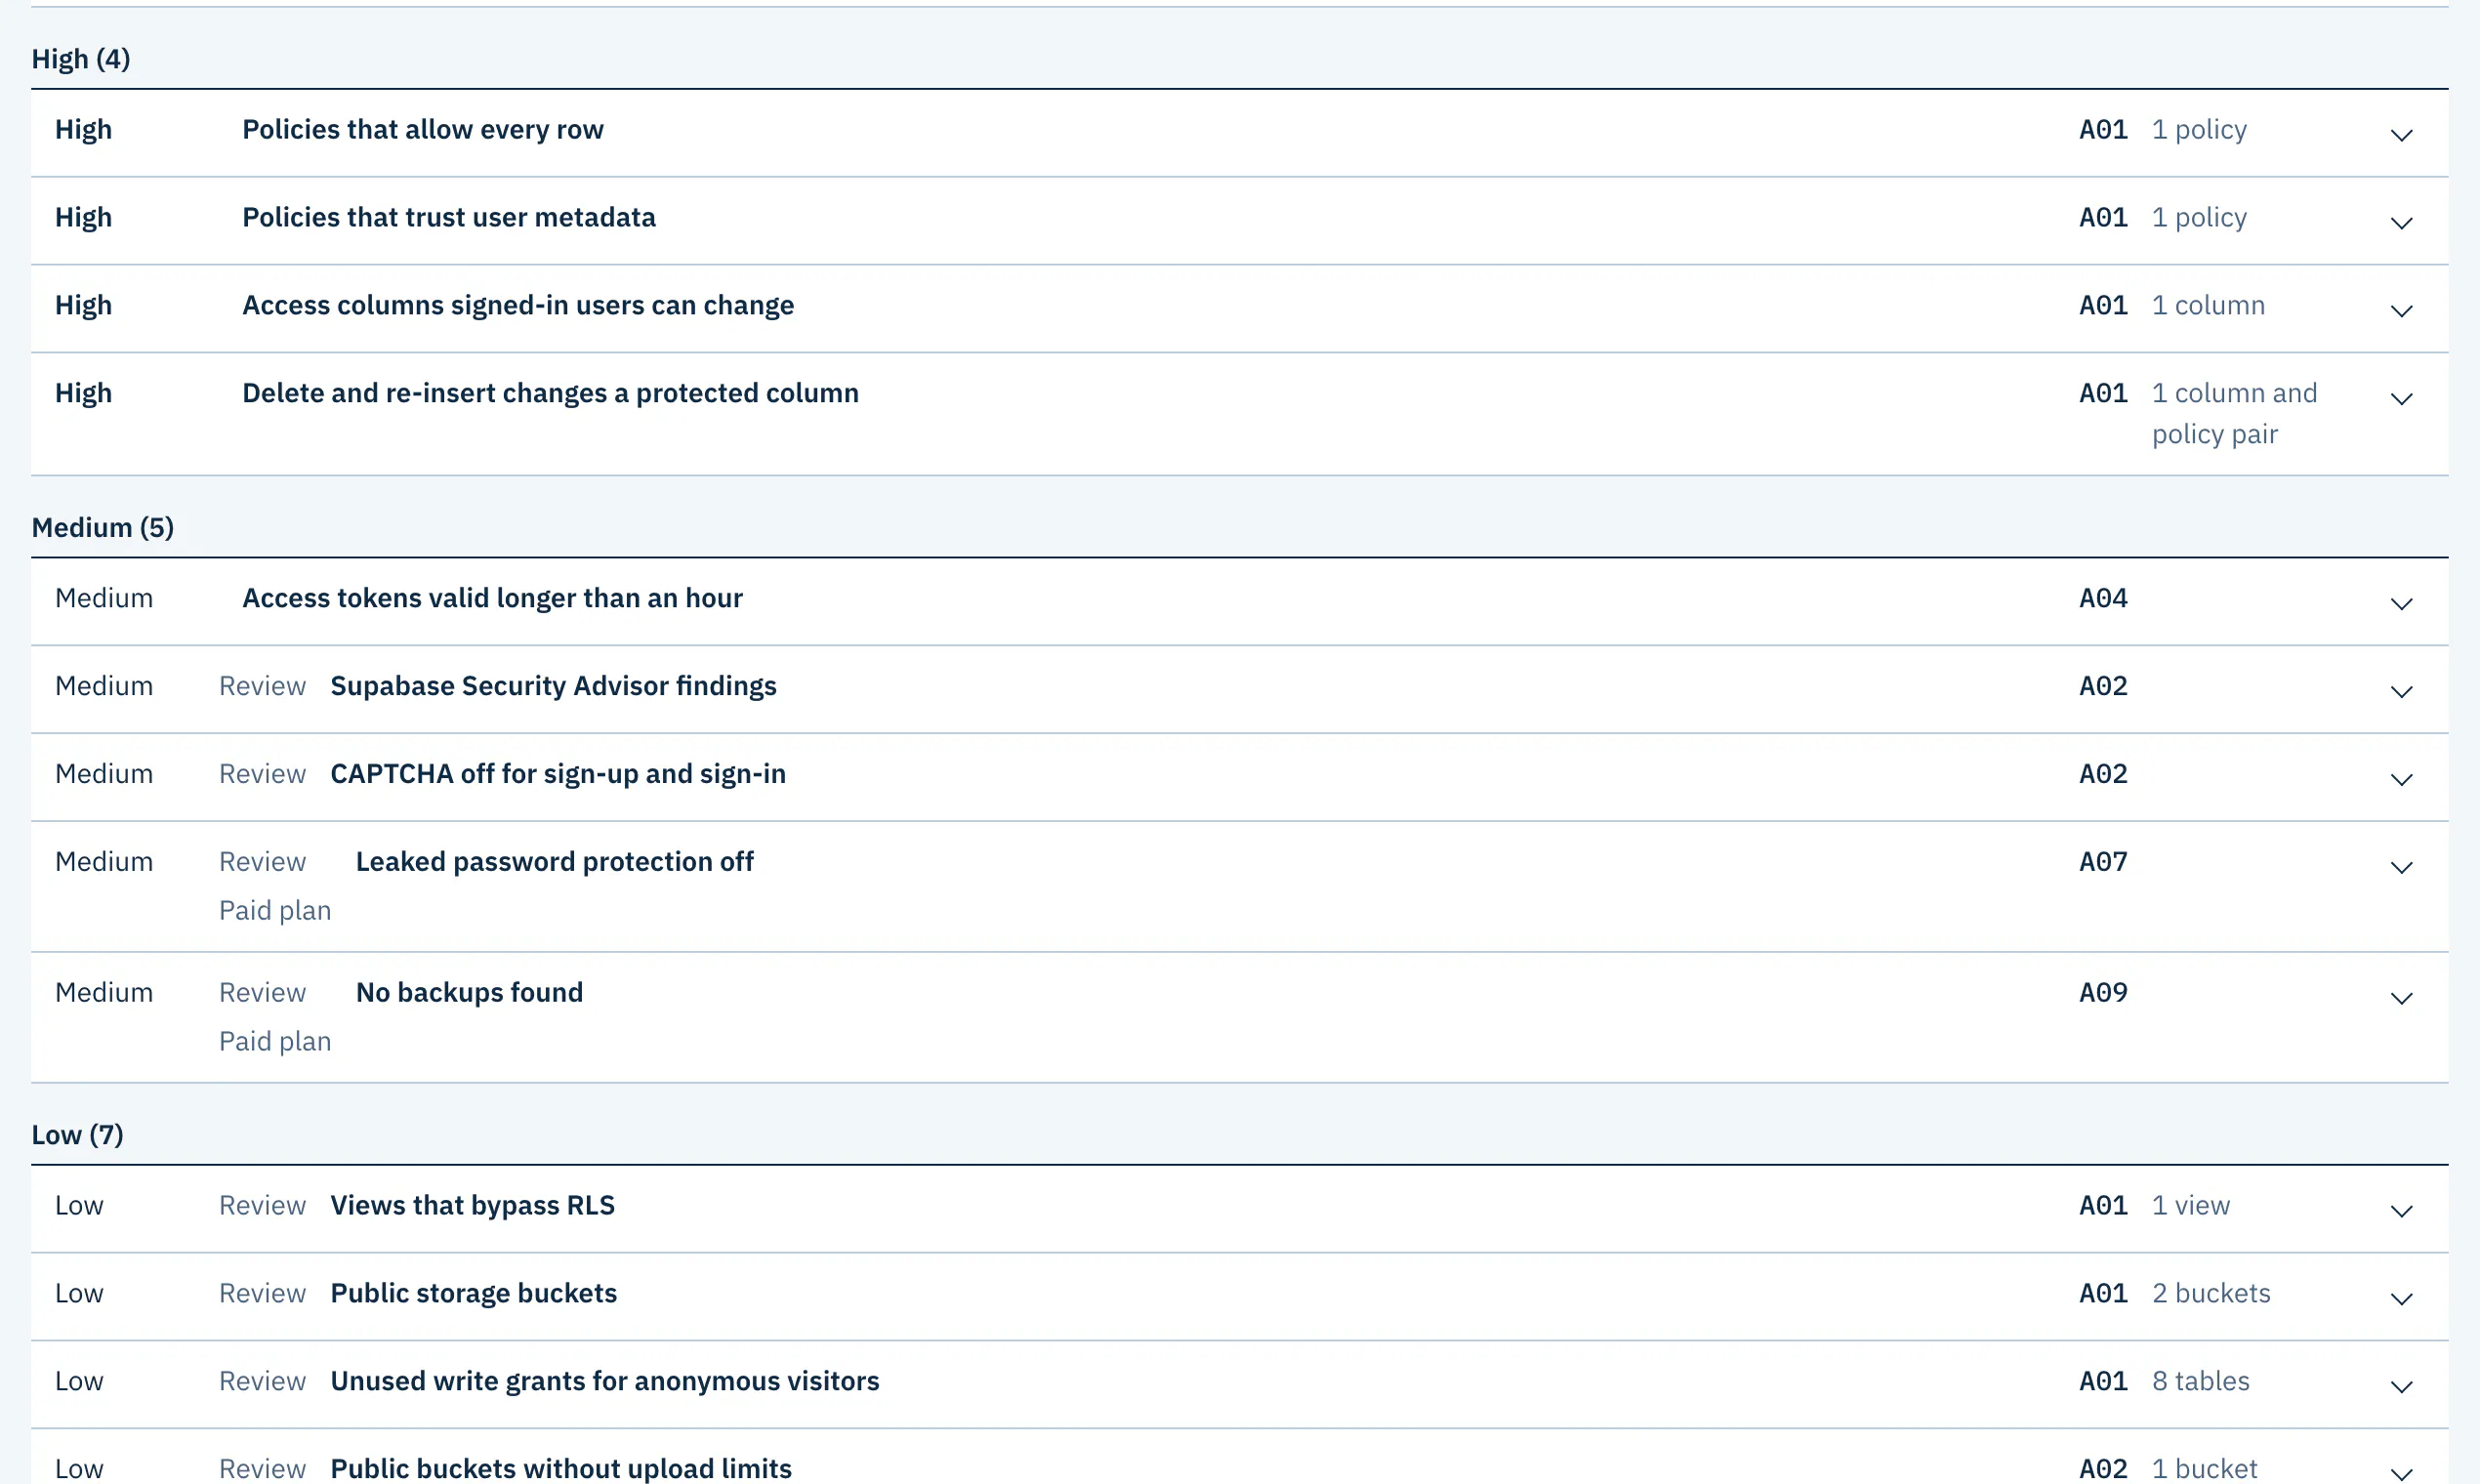Expand 'Public storage buckets' chevron
The height and width of the screenshot is (1484, 2480).
(2401, 1300)
